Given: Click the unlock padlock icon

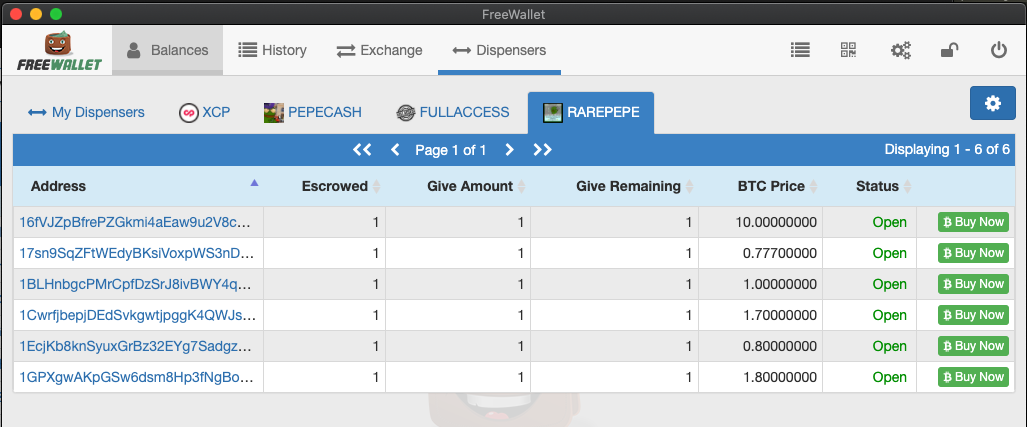Looking at the screenshot, I should (950, 50).
